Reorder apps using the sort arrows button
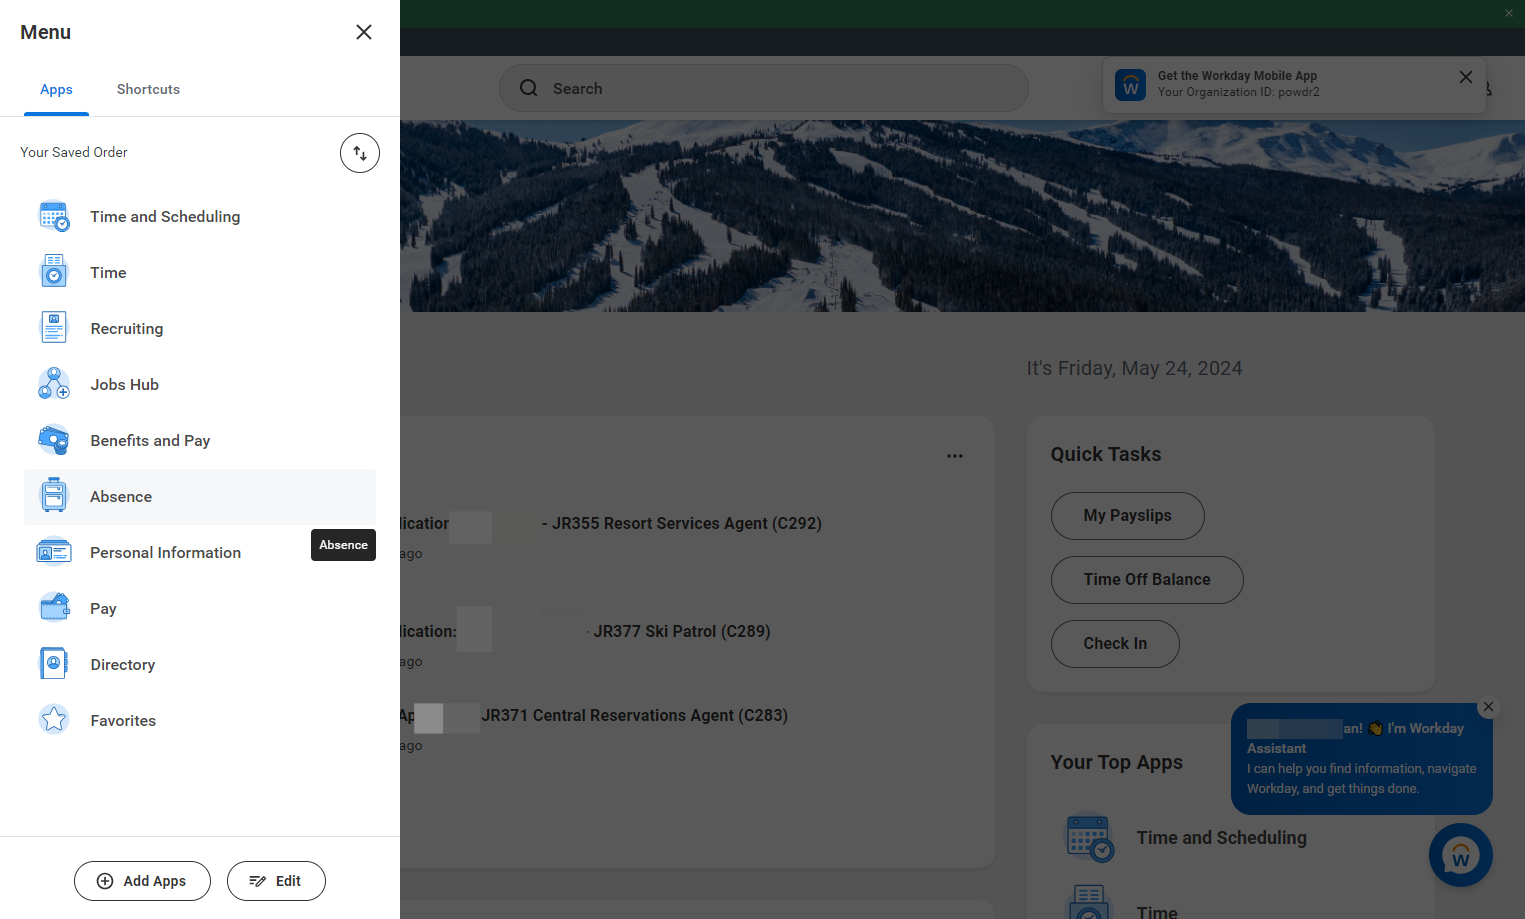Screen dimensions: 1525x919 tap(360, 153)
